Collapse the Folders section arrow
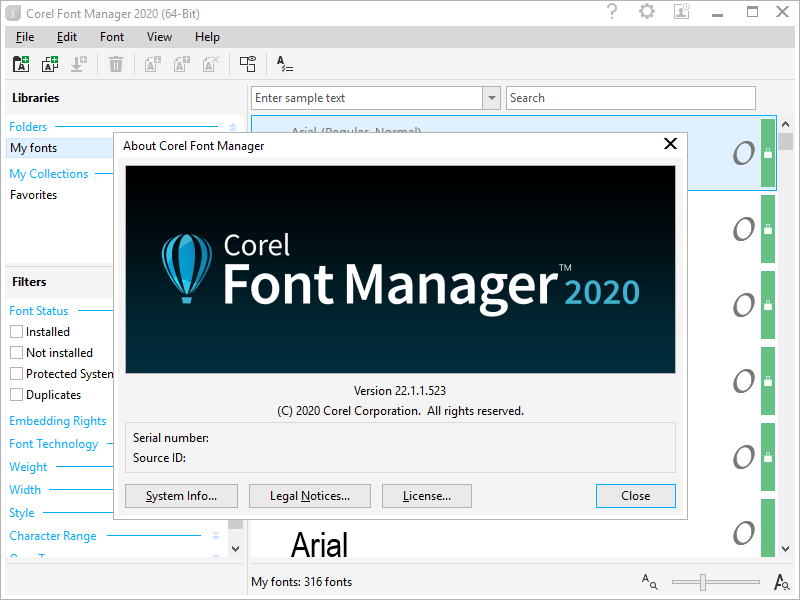Screen dimensions: 800x600 [233, 127]
